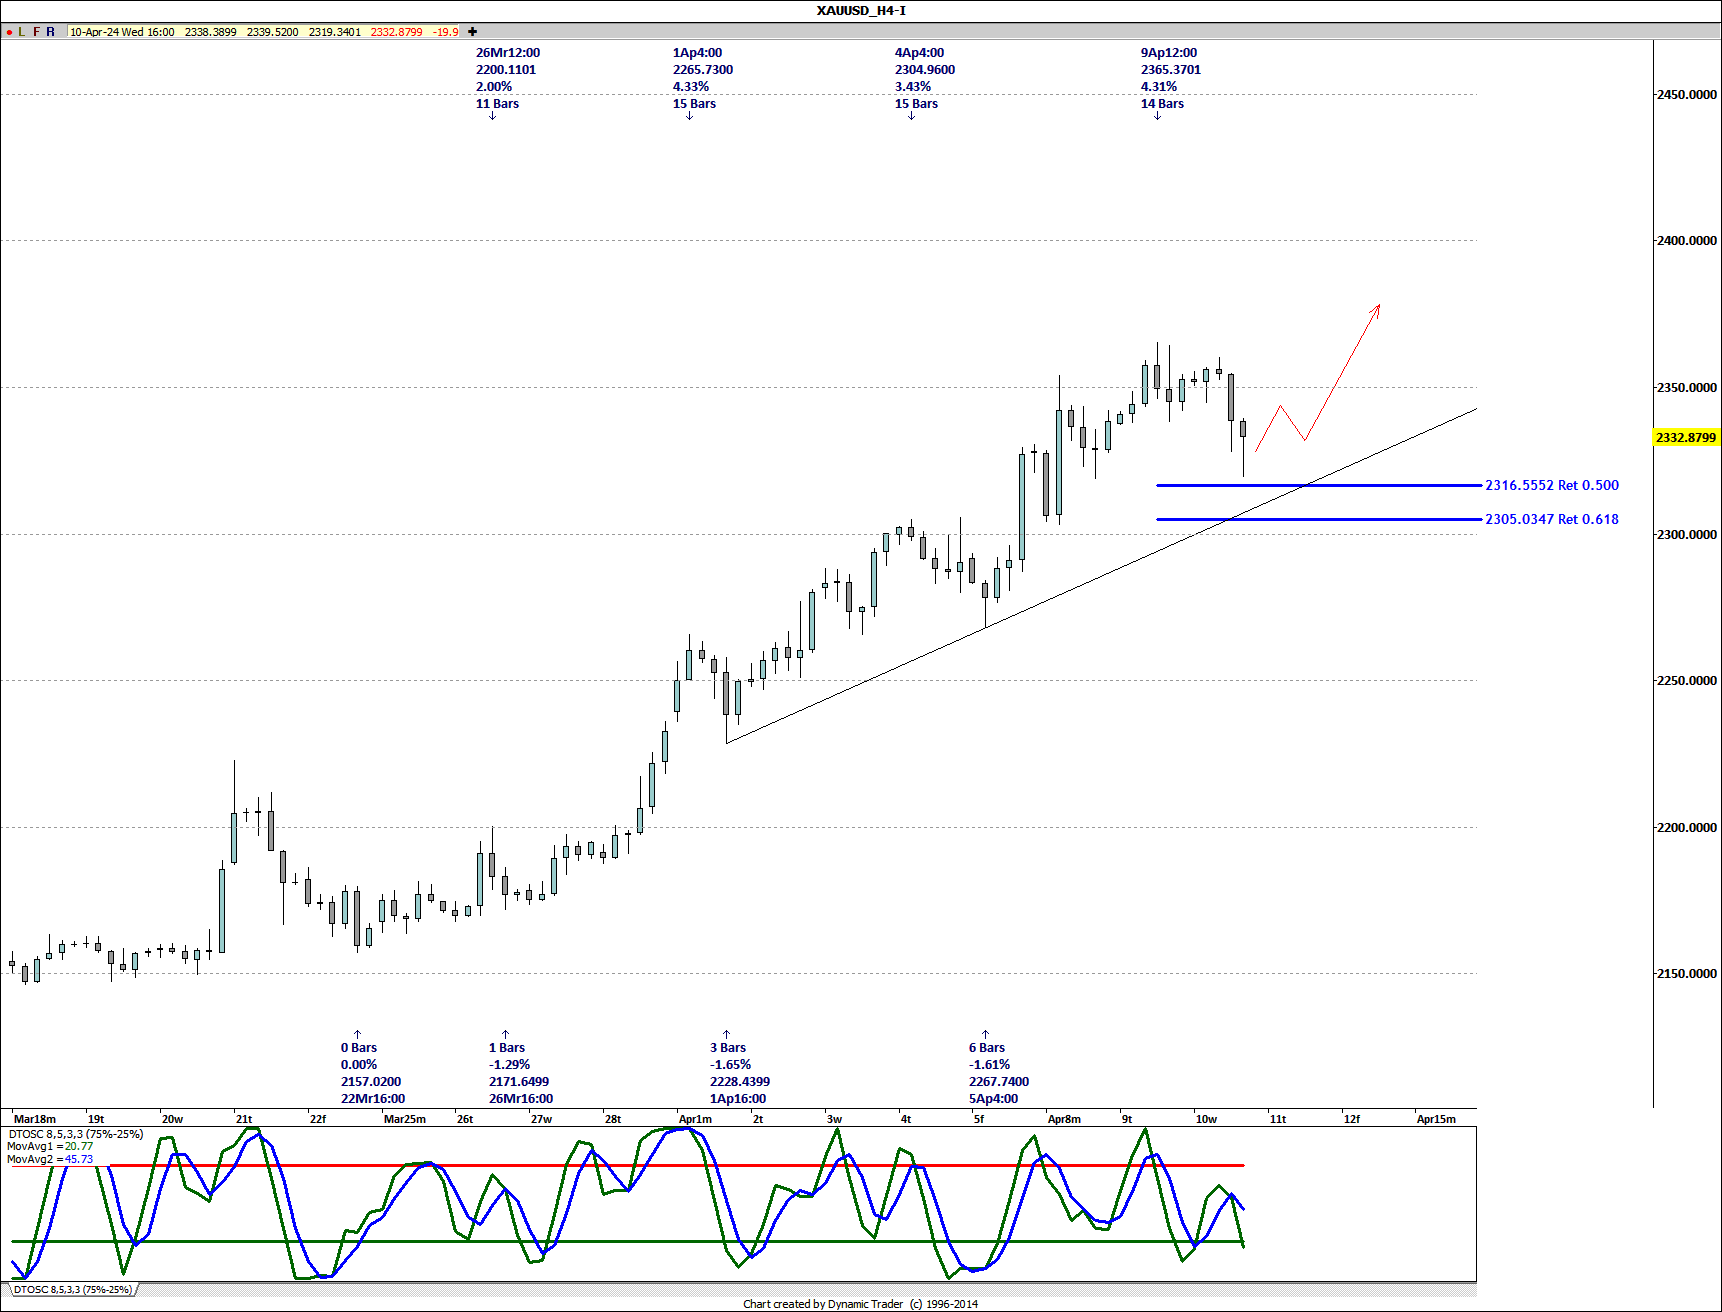This screenshot has height=1312, width=1722.
Task: Click the L toolbar button
Action: pos(22,32)
